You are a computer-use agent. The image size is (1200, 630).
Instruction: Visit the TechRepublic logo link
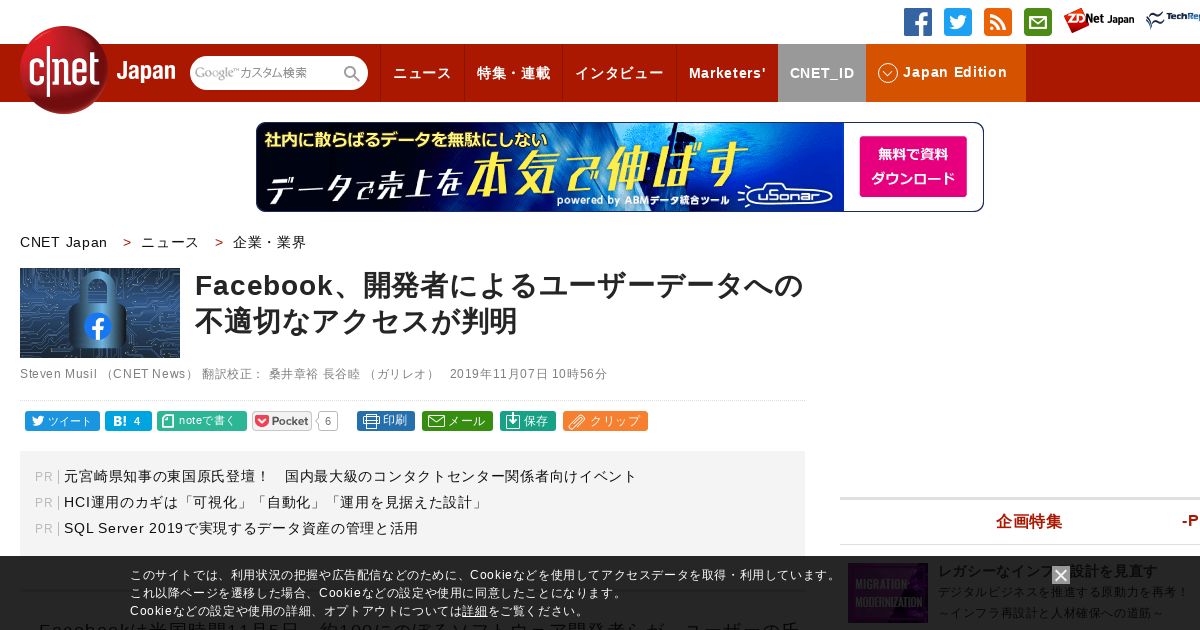pyautogui.click(x=1173, y=20)
